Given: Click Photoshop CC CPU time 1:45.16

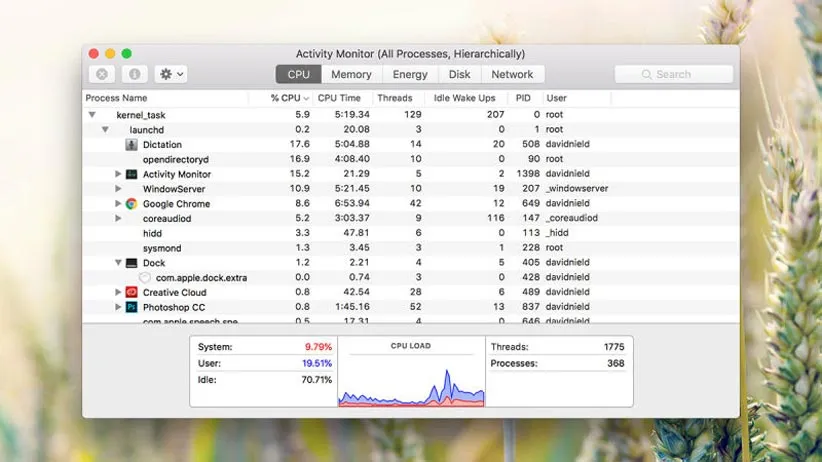Looking at the screenshot, I should [x=352, y=307].
